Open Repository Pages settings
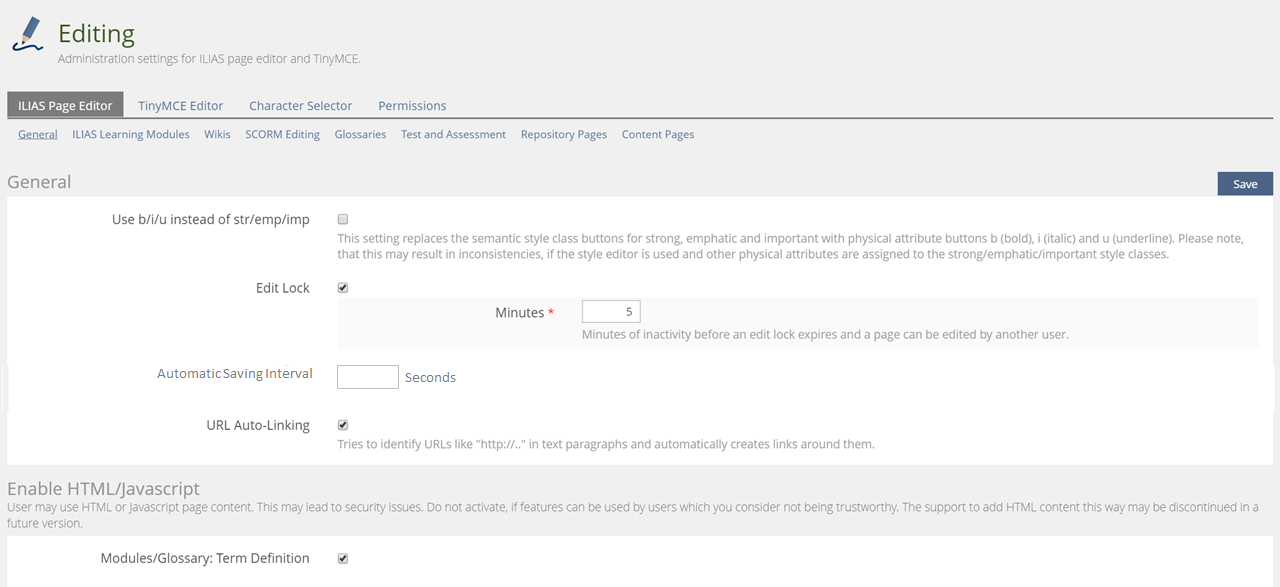The height and width of the screenshot is (587, 1280). tap(563, 134)
